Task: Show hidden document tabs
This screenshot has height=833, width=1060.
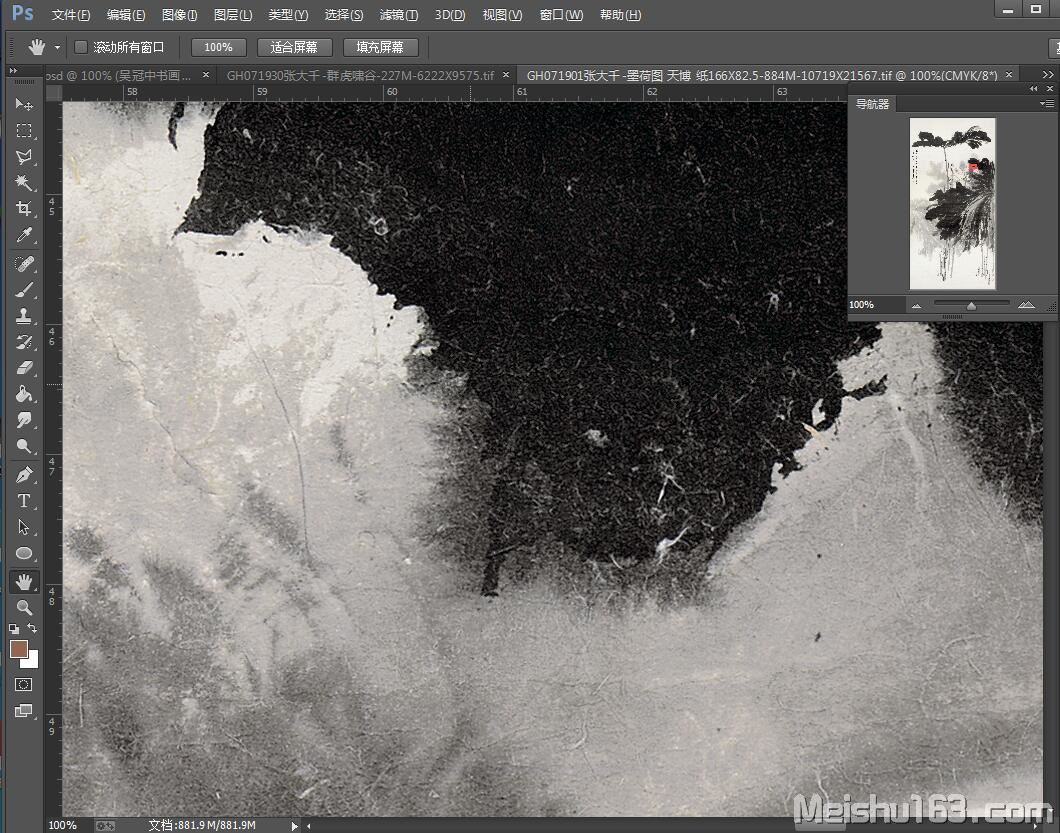Action: coord(1047,75)
